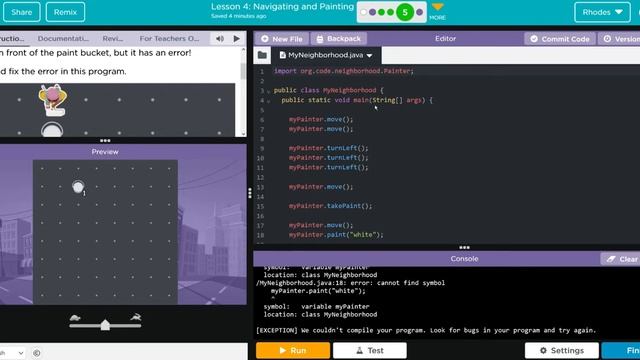Collapse the class fold arrow on line 3
Image resolution: width=640 pixels, height=360 pixels.
click(x=268, y=91)
